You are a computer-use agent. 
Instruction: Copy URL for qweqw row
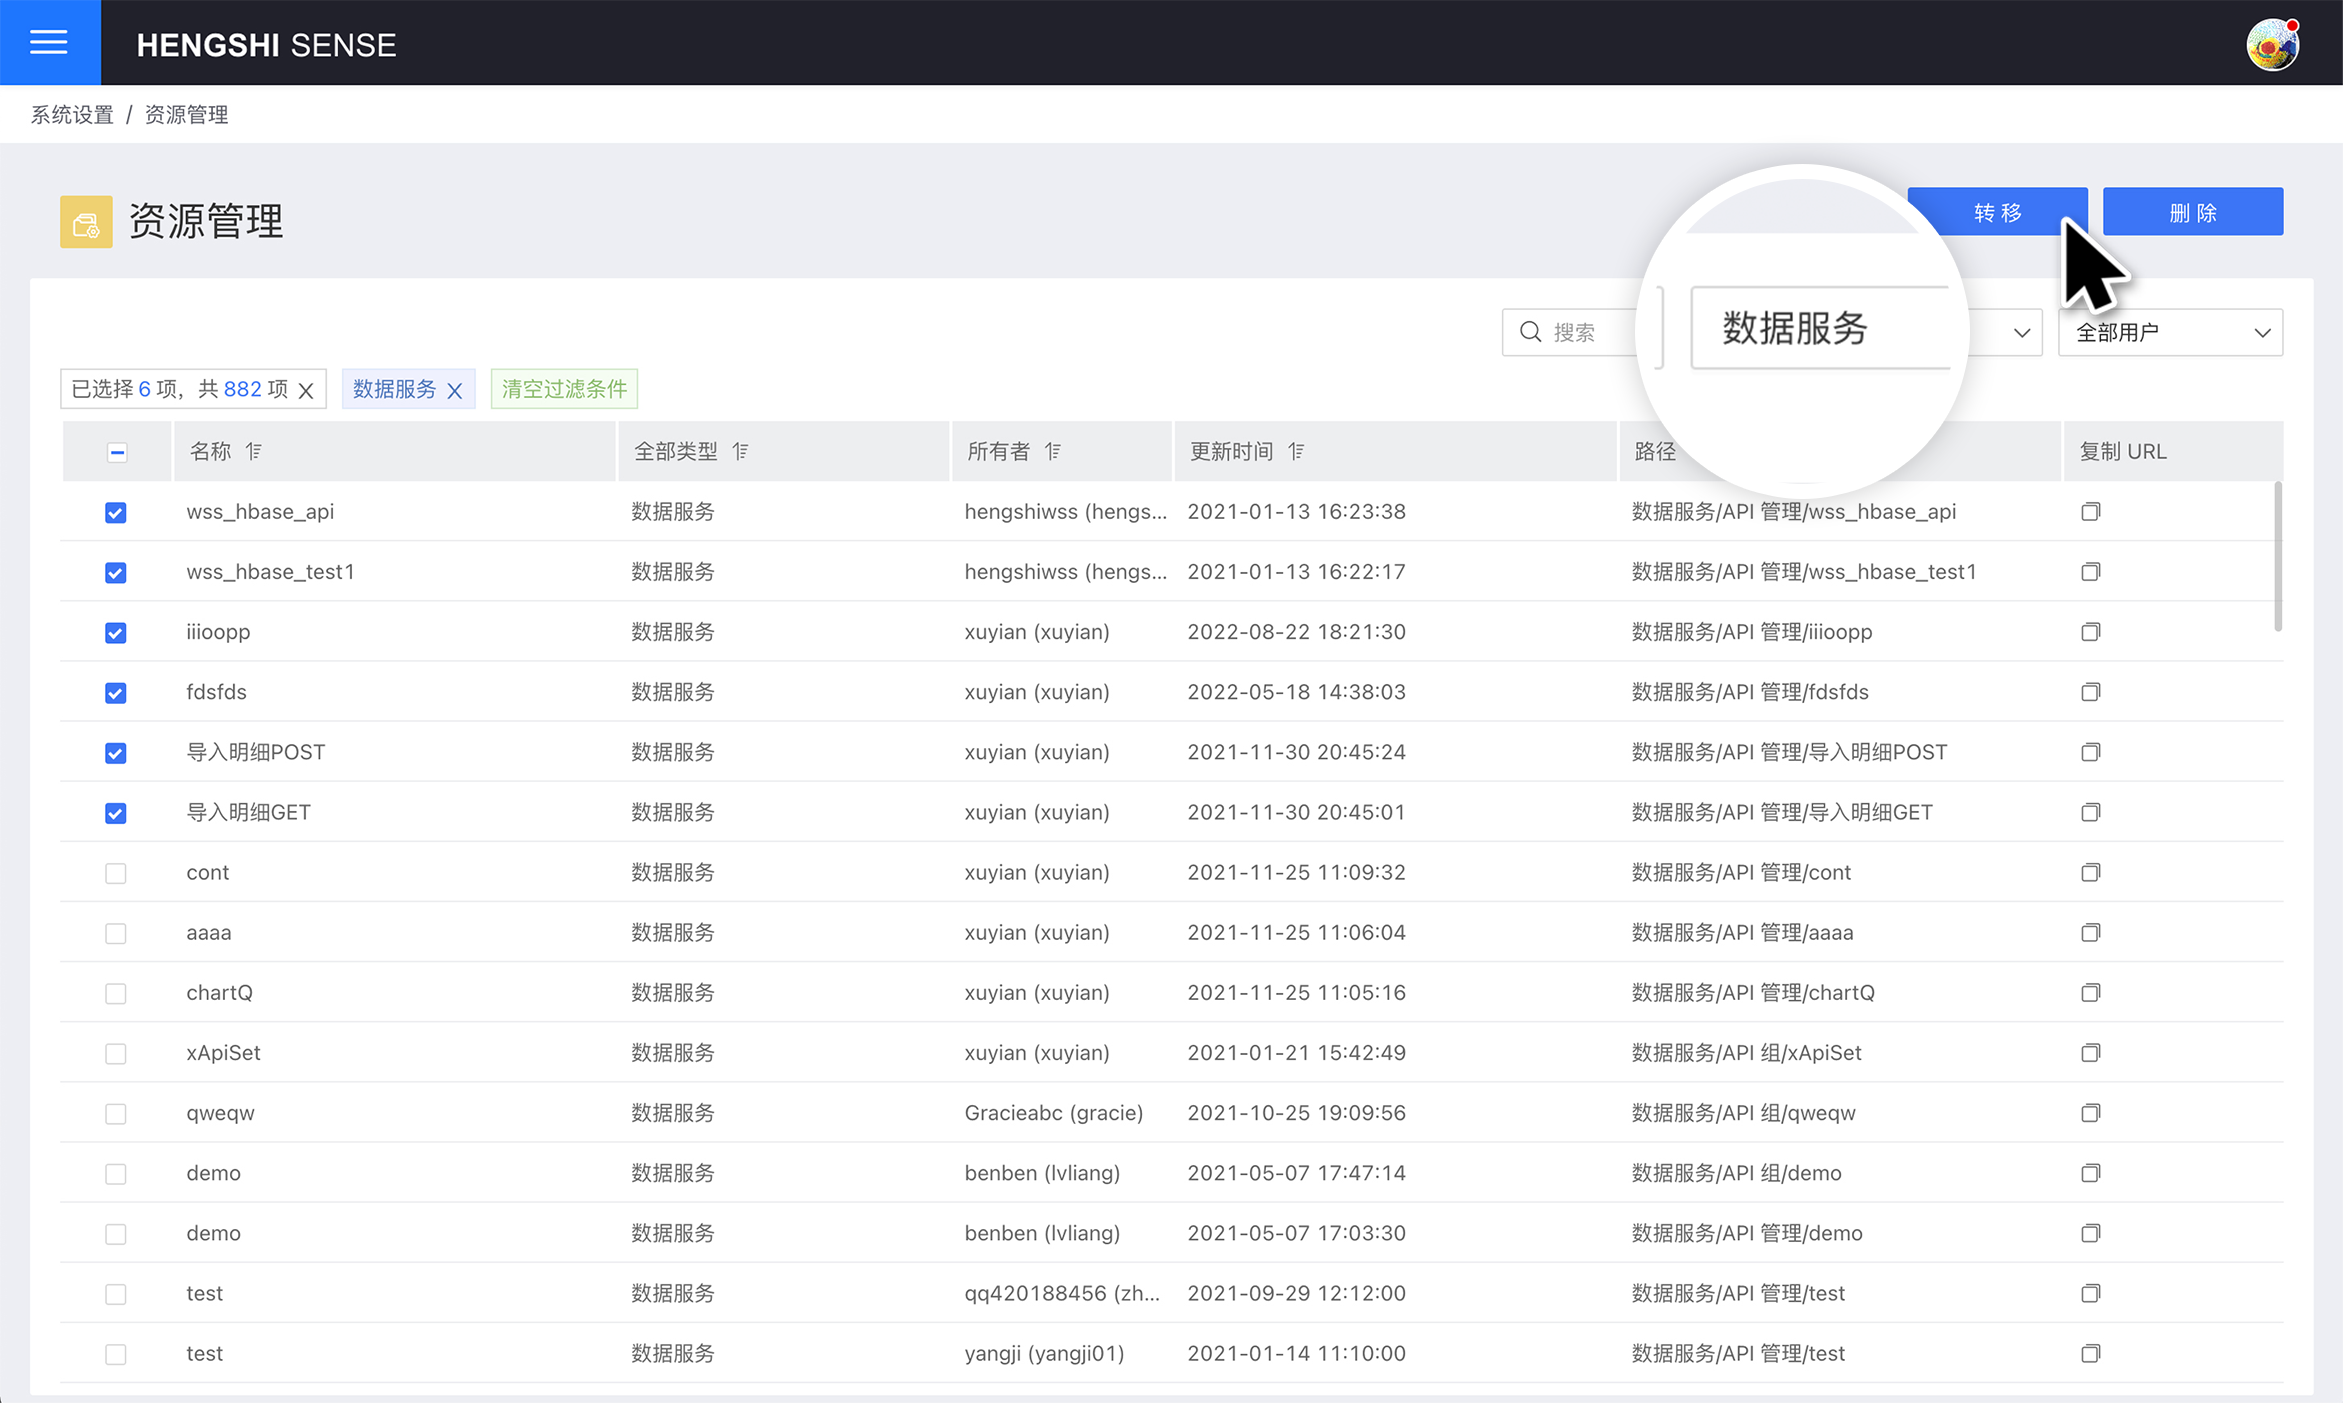point(2090,1113)
